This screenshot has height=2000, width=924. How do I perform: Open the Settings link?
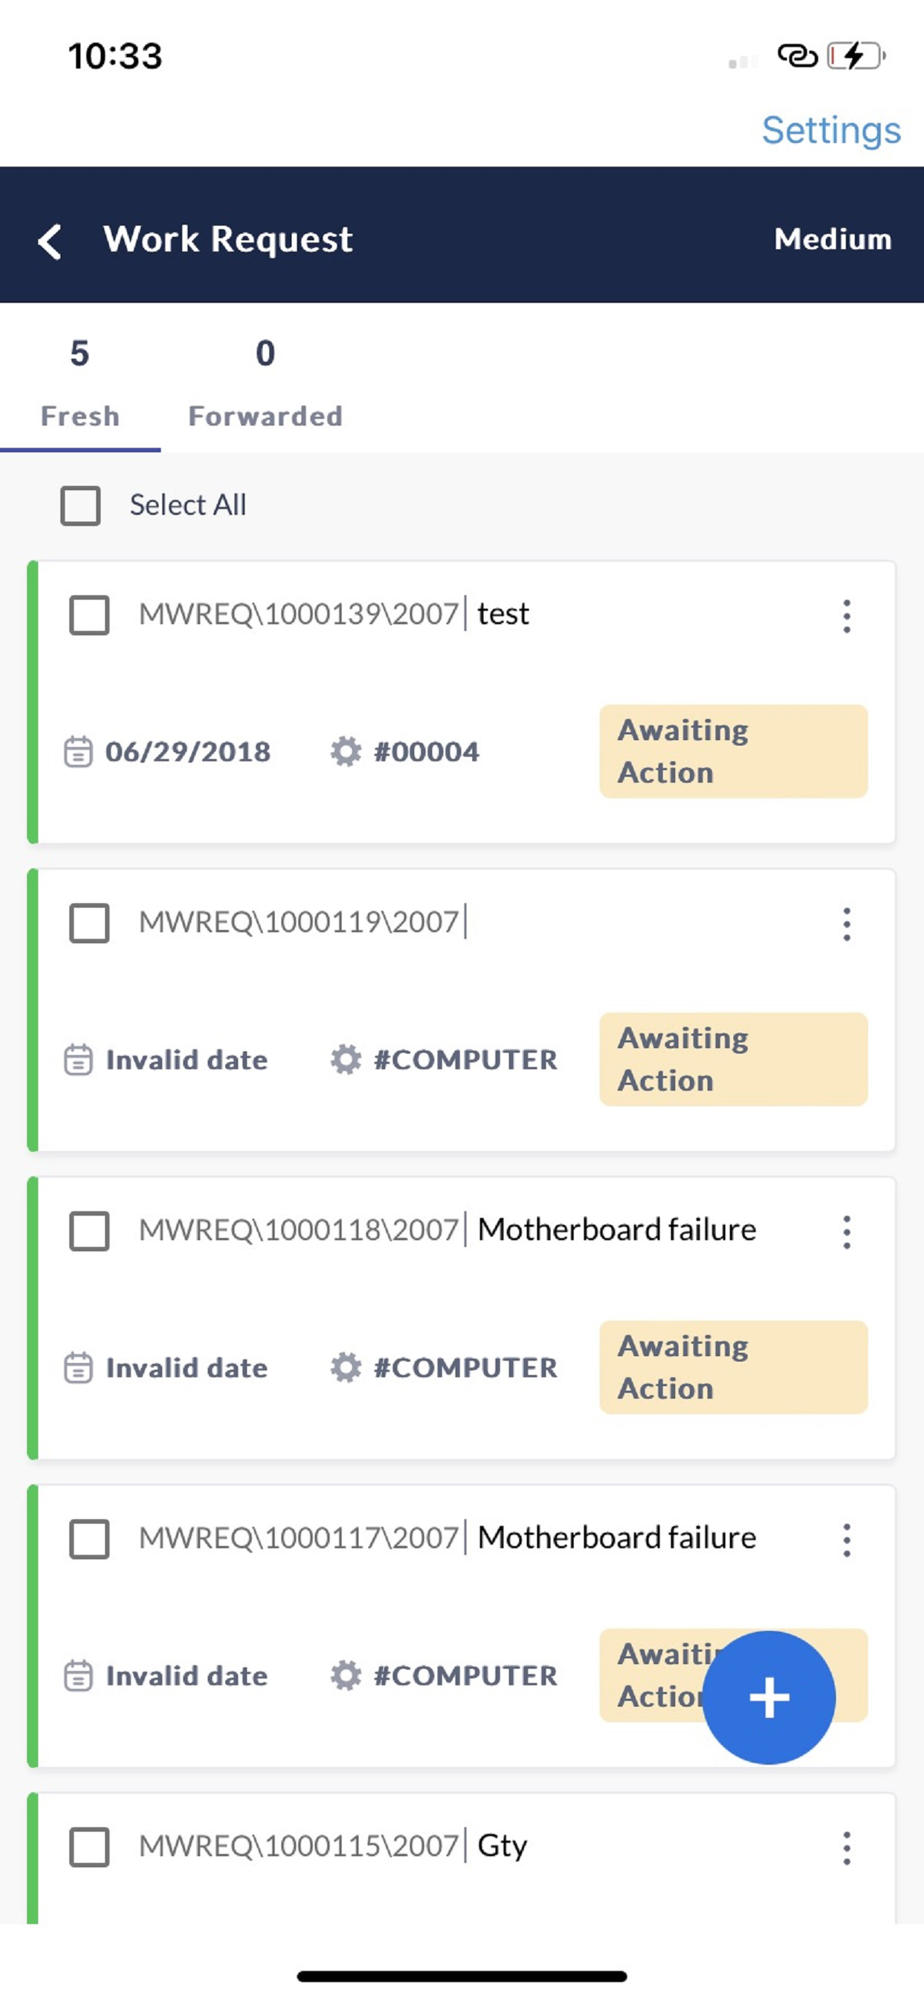pos(831,130)
